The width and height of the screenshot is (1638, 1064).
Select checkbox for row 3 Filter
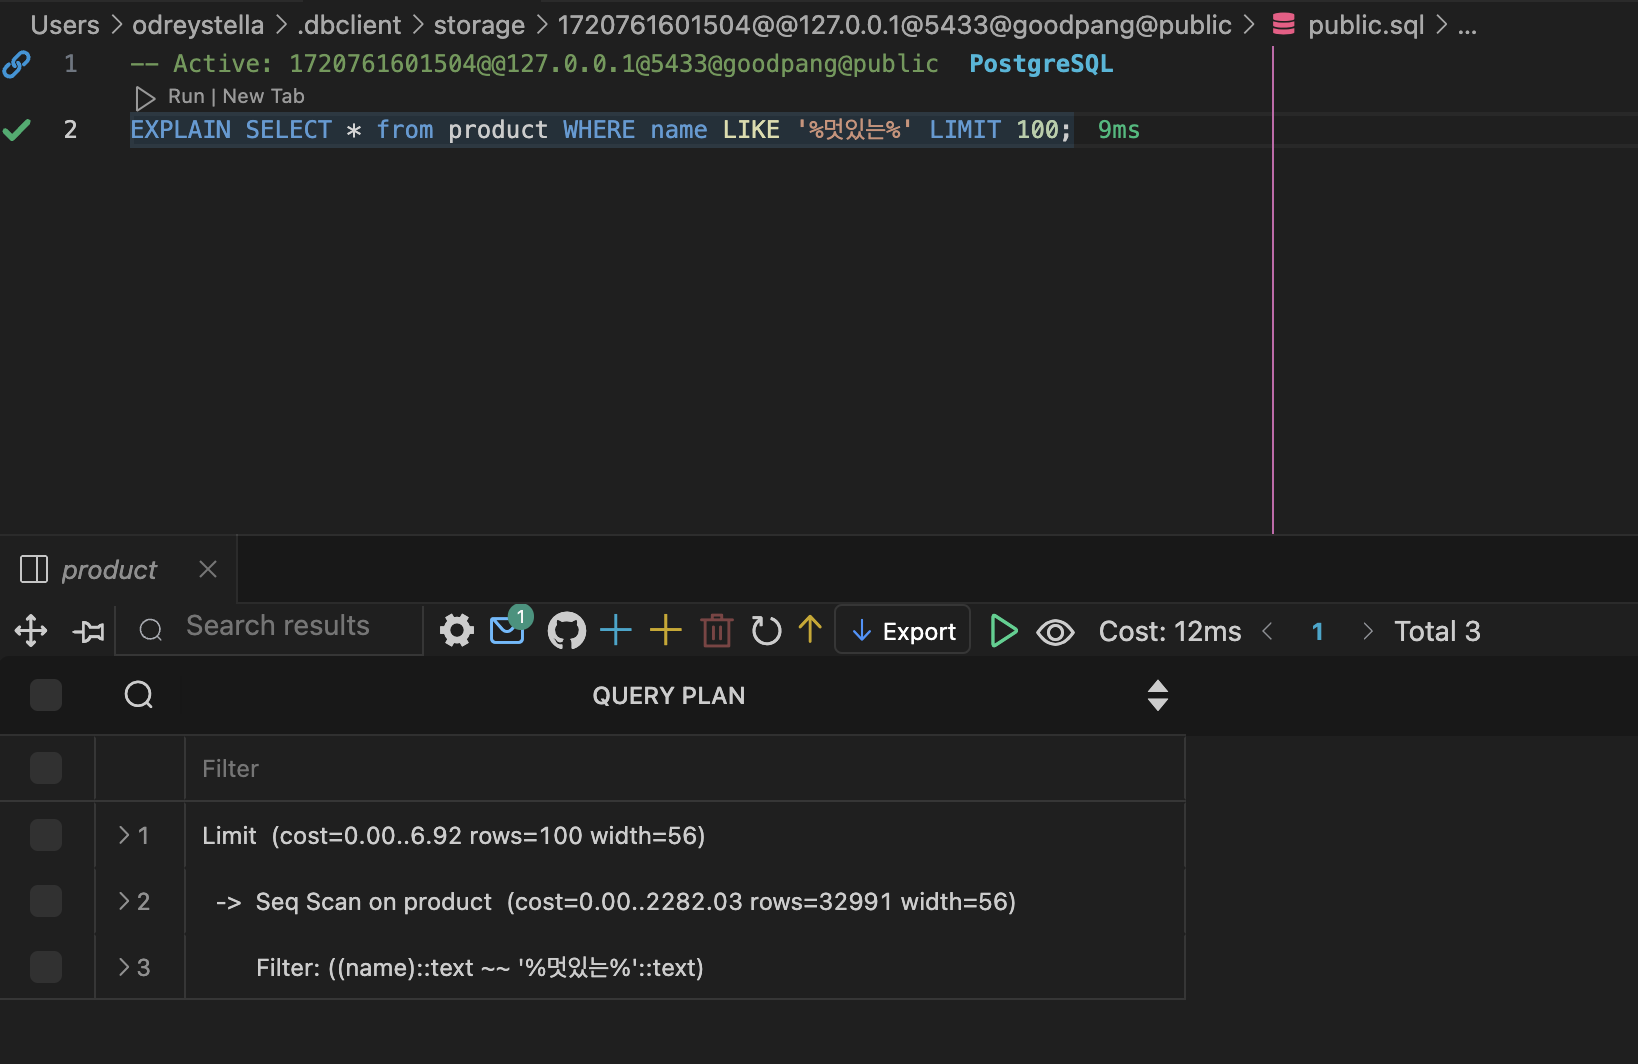click(x=46, y=967)
